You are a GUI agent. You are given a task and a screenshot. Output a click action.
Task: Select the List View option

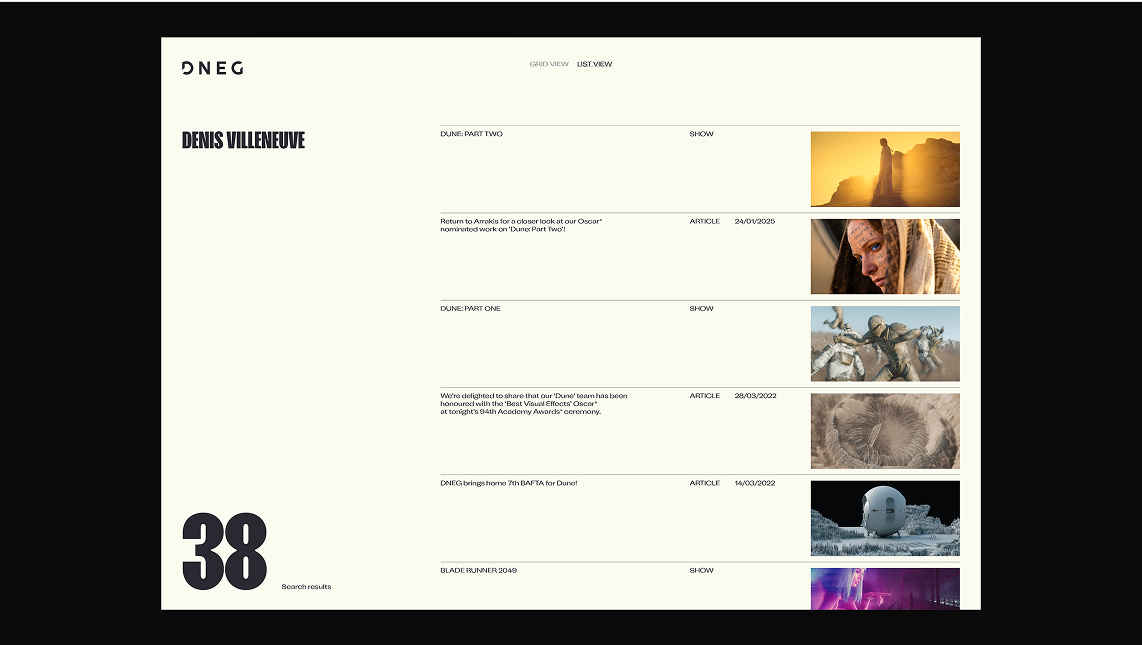(594, 64)
